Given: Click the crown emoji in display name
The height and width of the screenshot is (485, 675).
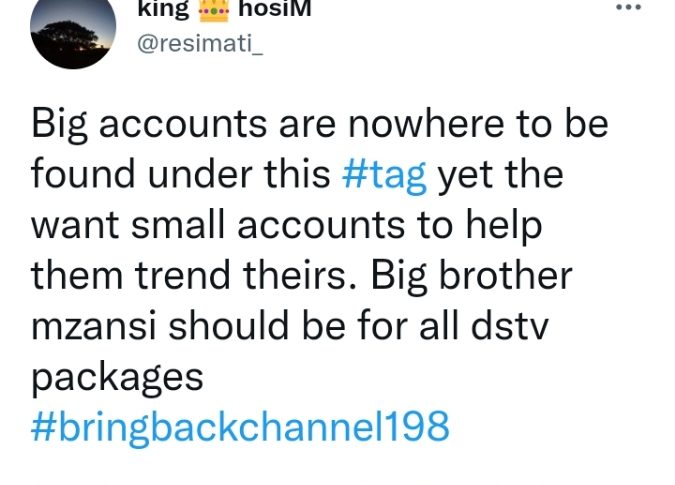Looking at the screenshot, I should coord(214,9).
